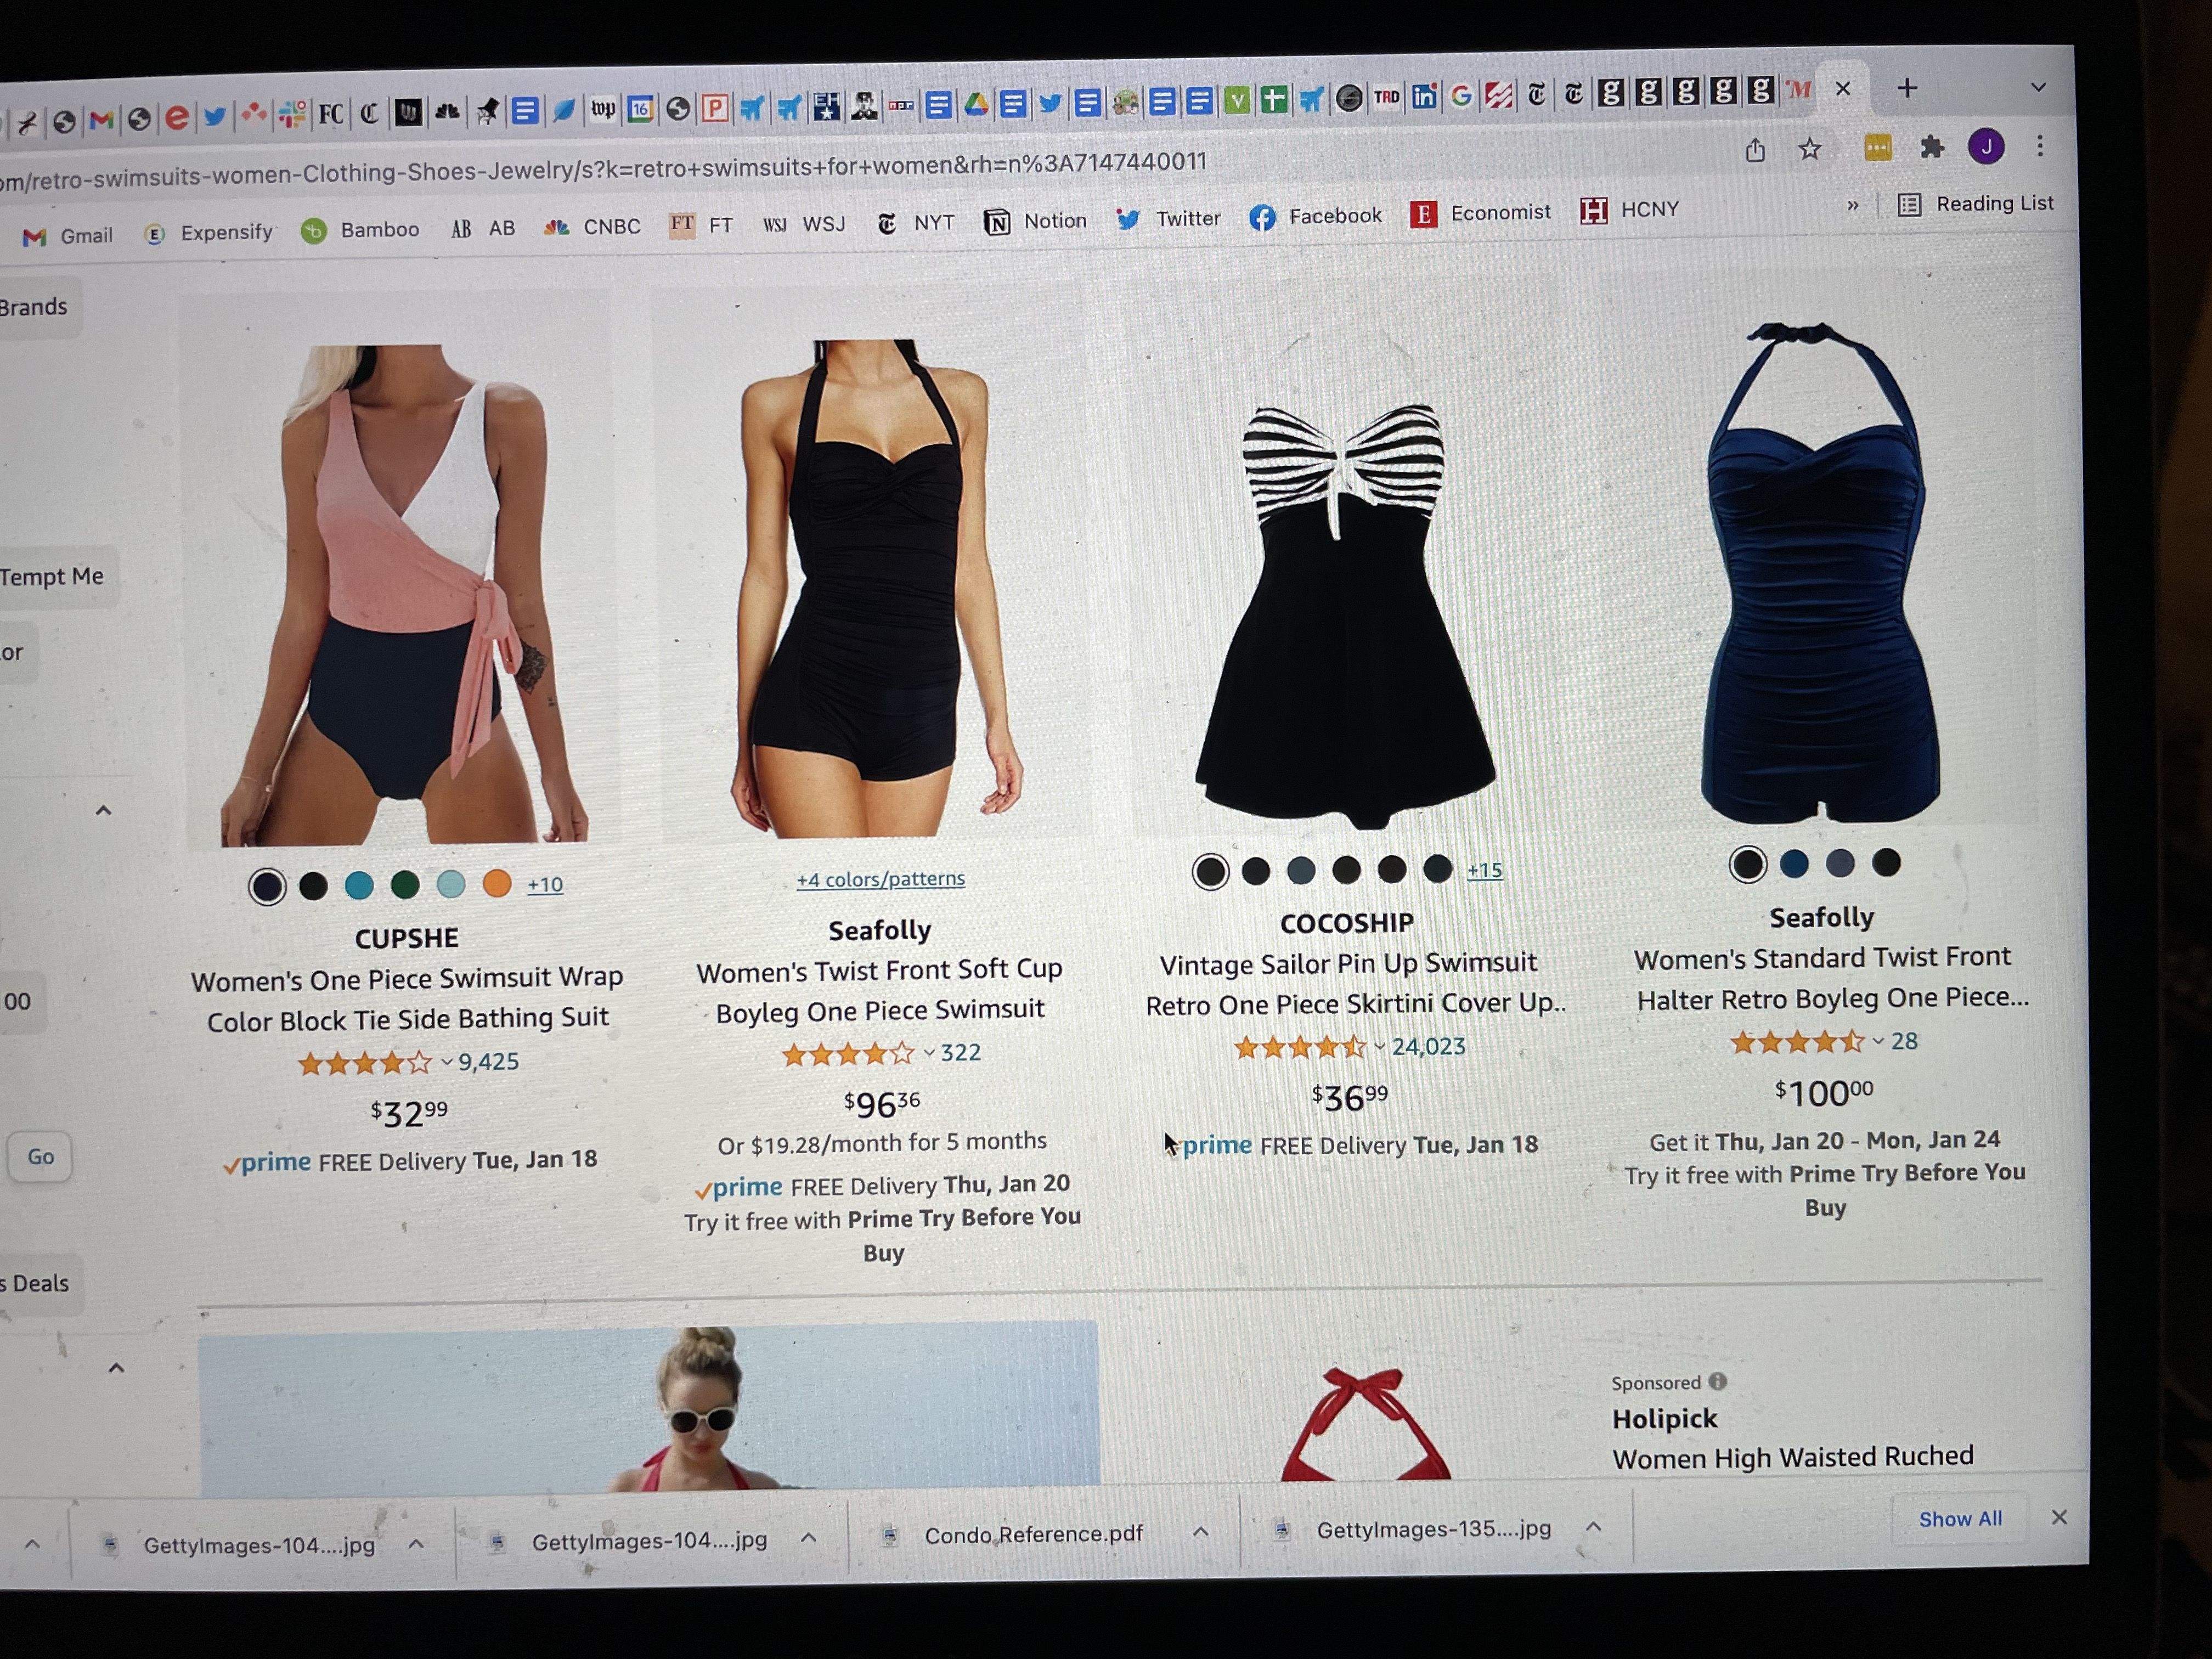This screenshot has width=2212, height=1659.
Task: Expand the rating breakdown beside 28 reviews
Action: (x=1878, y=1042)
